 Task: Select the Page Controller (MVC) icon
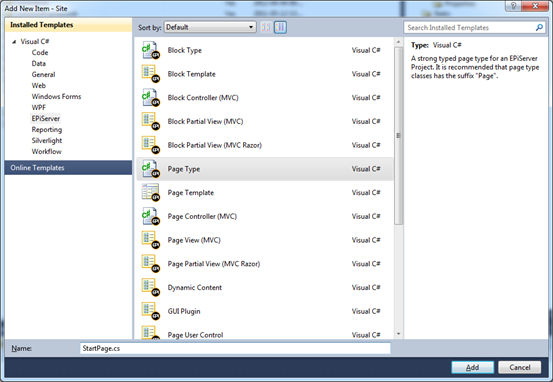pos(151,216)
